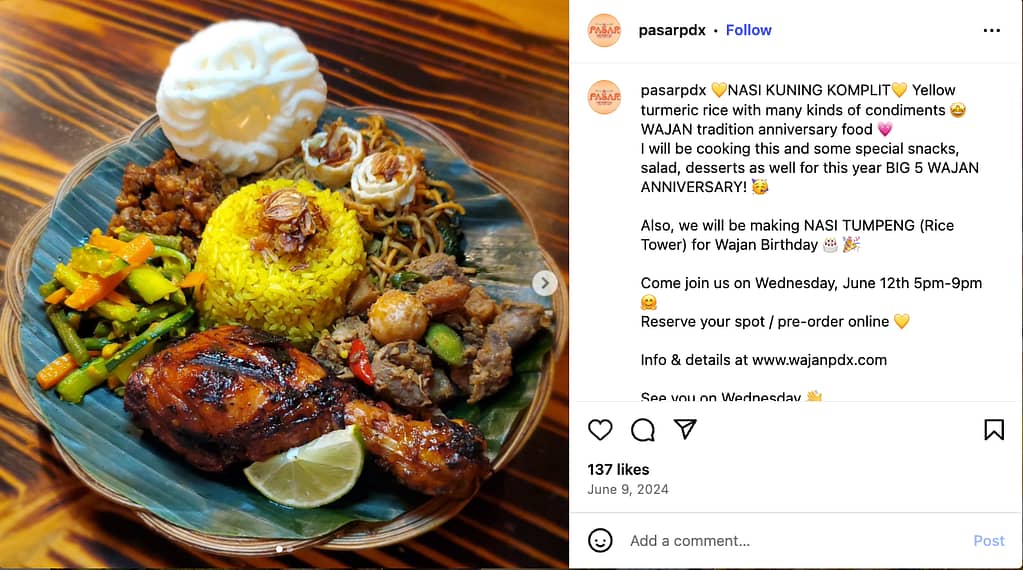The image size is (1023, 570).
Task: Like the post with the heart icon
Action: click(600, 430)
